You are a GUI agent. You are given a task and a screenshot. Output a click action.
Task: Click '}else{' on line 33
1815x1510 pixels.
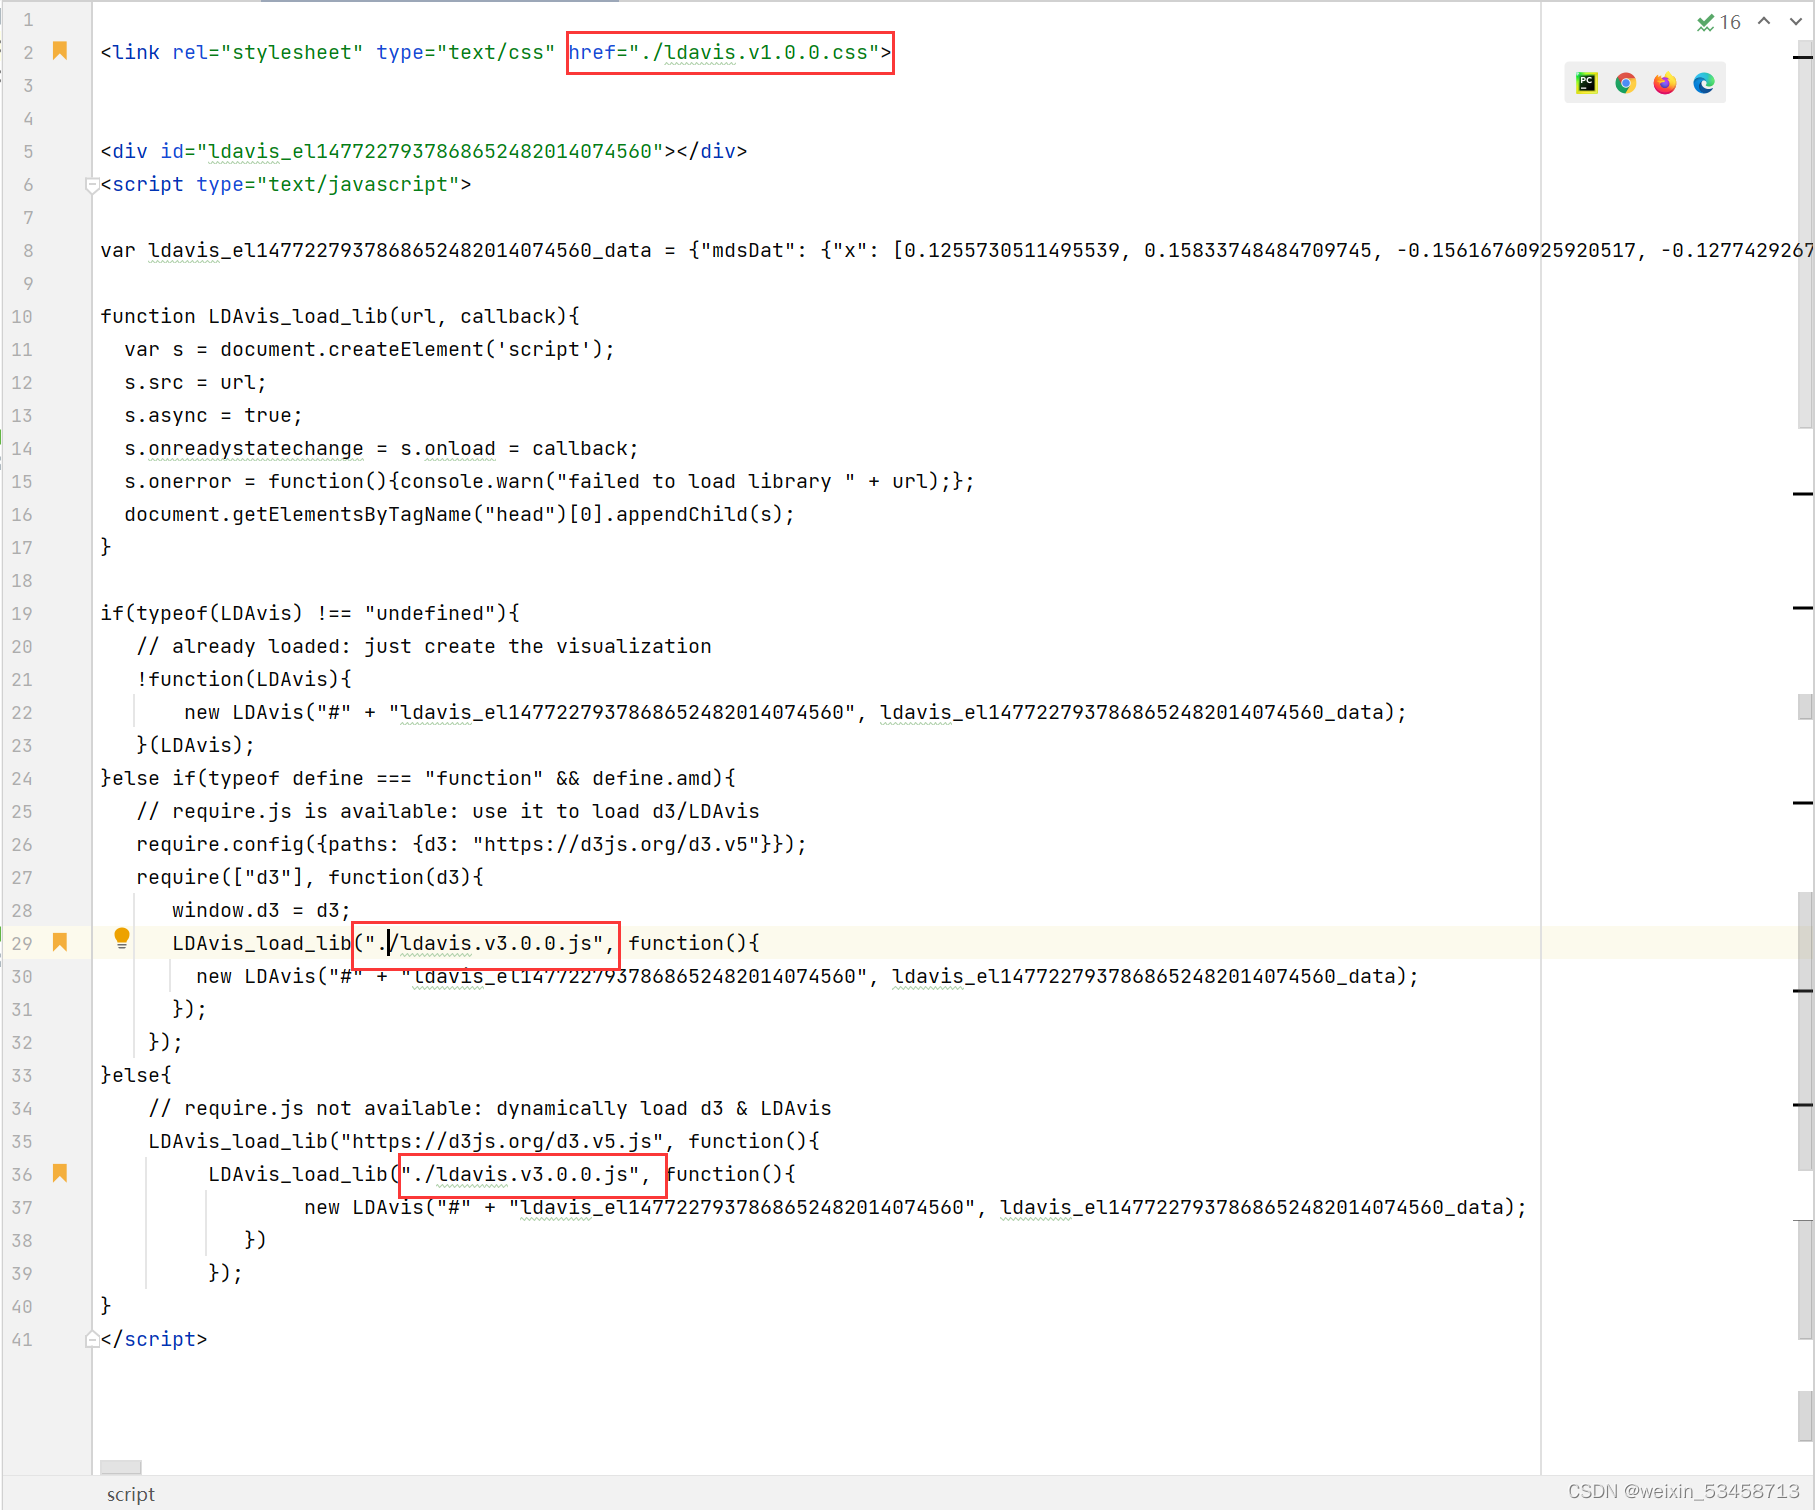(136, 1075)
